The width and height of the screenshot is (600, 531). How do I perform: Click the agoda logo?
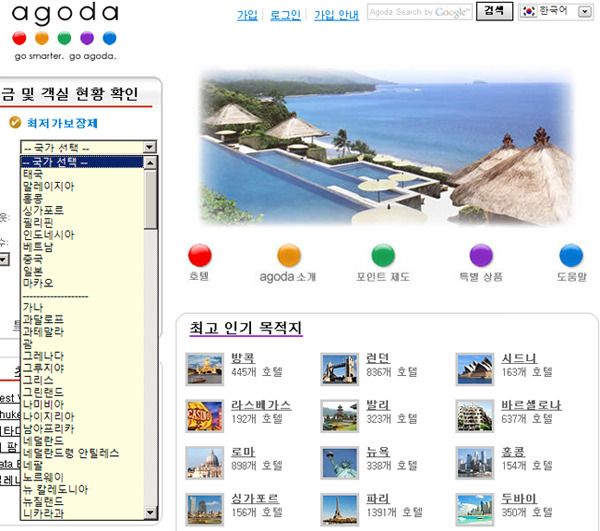pos(65,32)
